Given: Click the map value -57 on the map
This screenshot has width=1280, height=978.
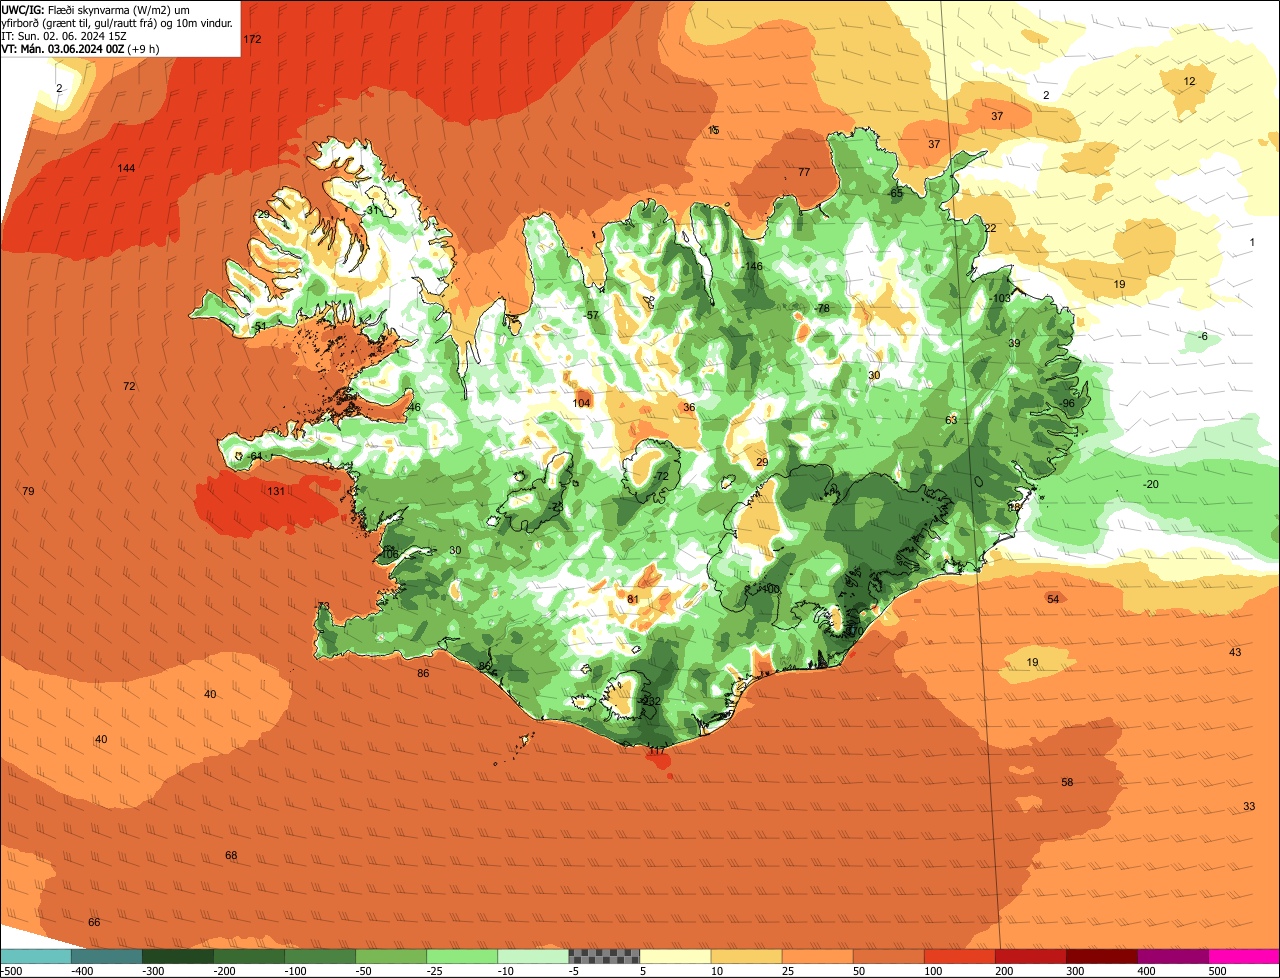Looking at the screenshot, I should tap(592, 315).
